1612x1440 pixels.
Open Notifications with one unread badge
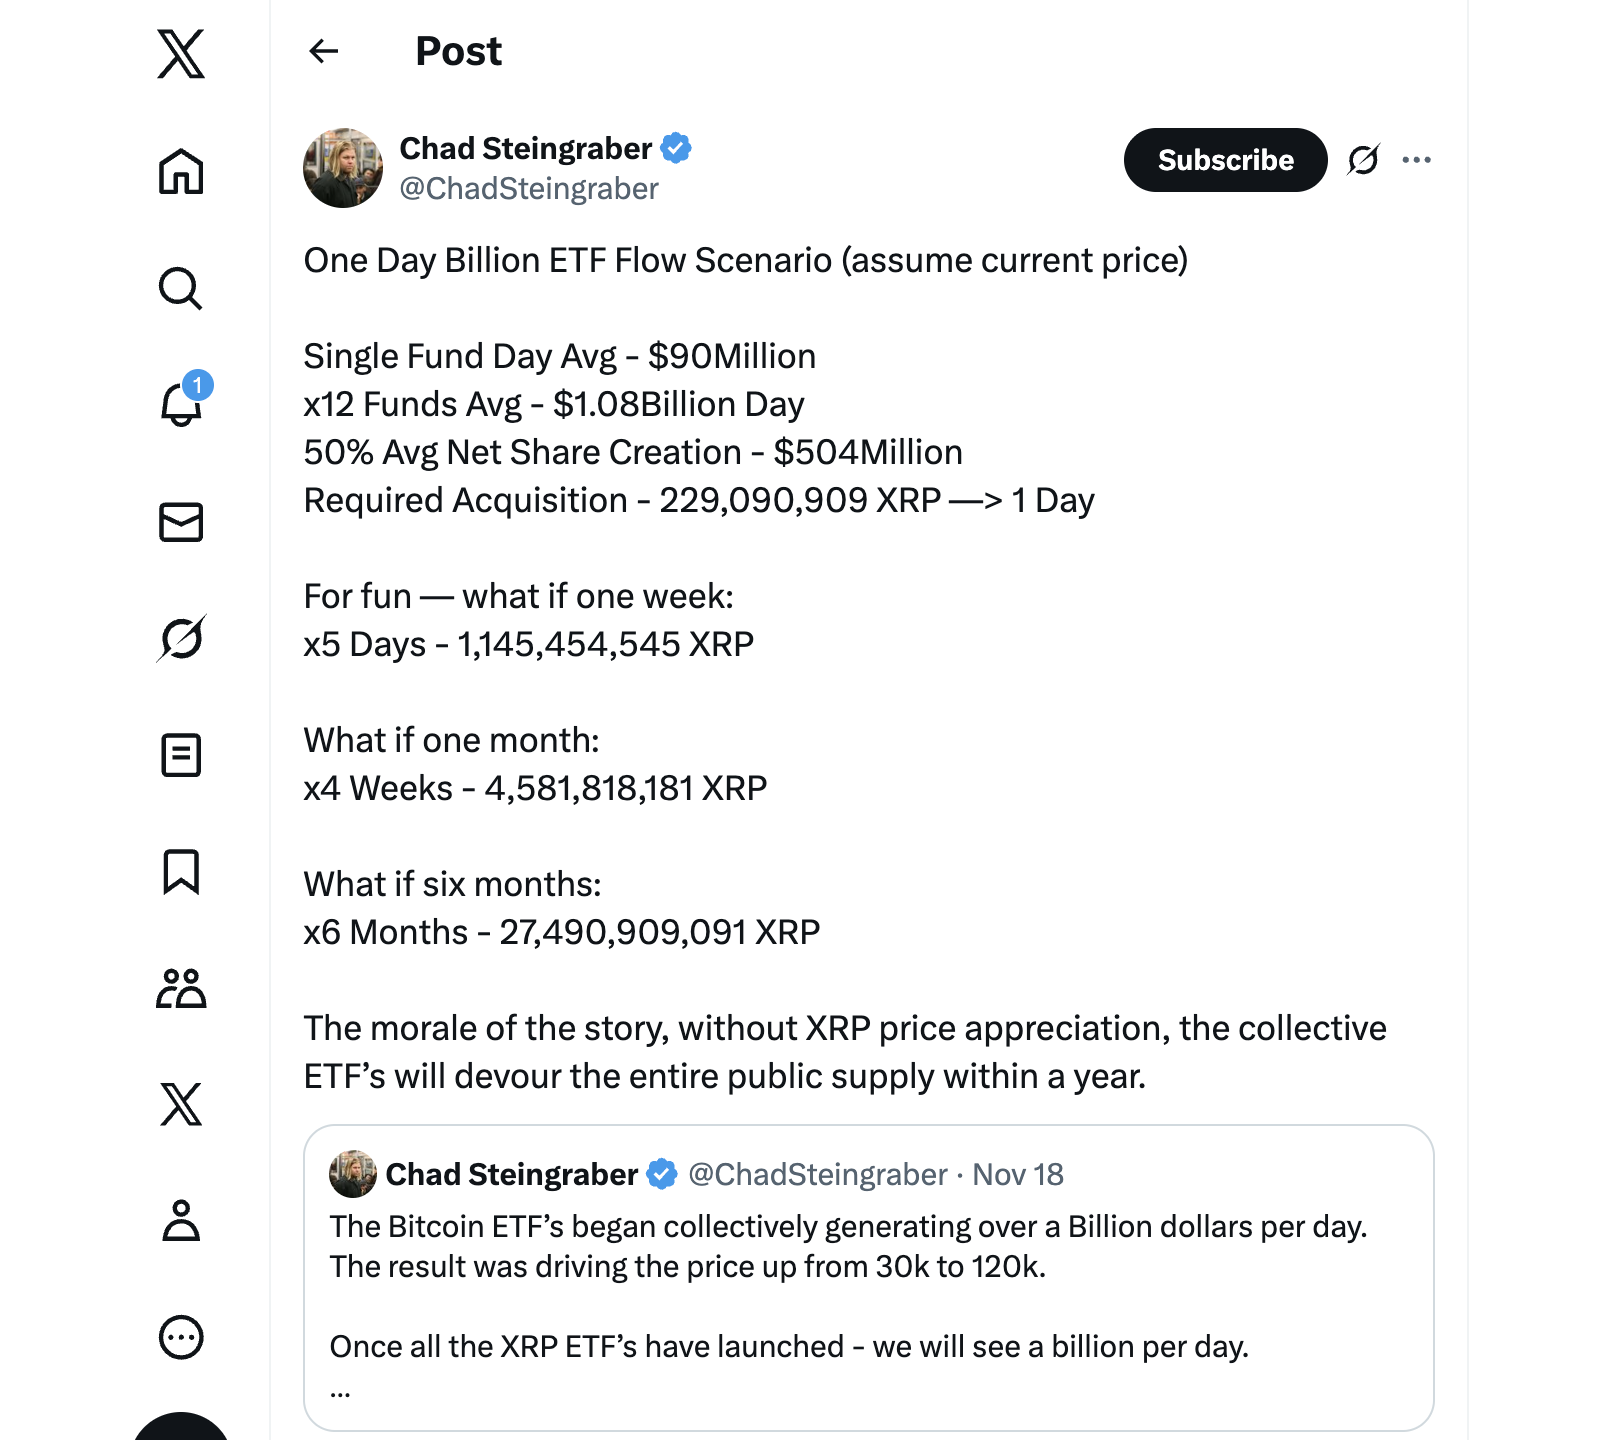pos(181,404)
